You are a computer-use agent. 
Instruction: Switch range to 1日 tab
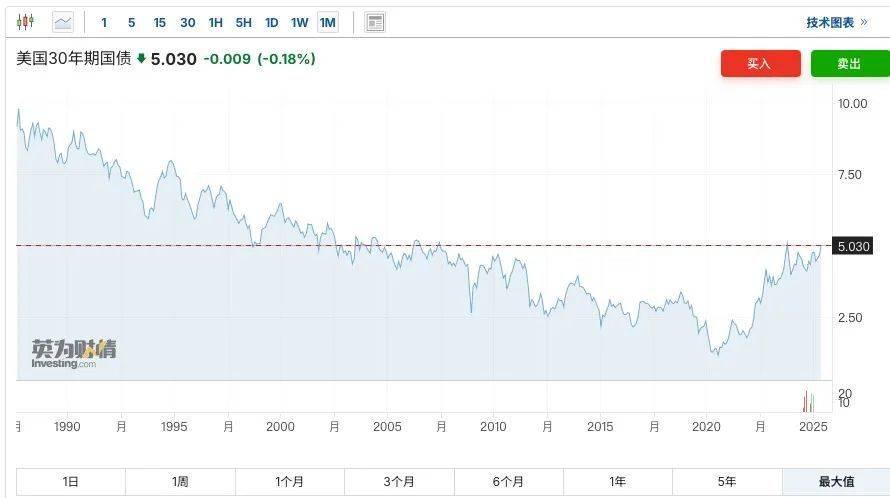click(x=70, y=482)
